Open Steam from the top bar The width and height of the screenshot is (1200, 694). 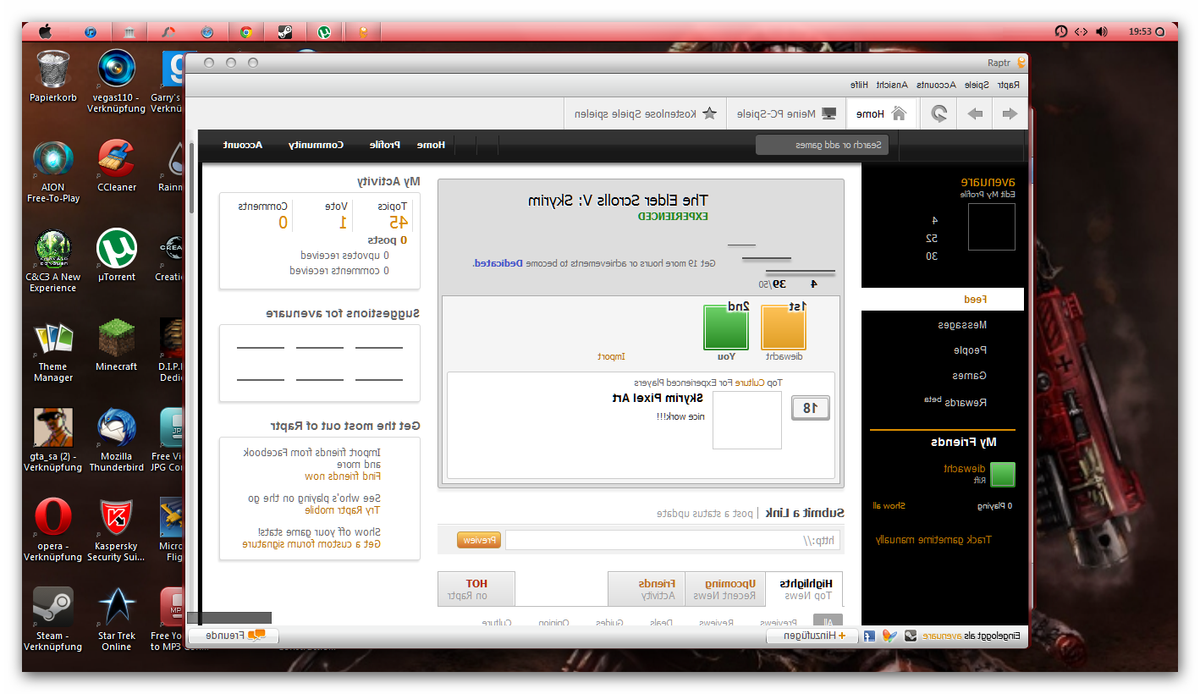[x=284, y=31]
